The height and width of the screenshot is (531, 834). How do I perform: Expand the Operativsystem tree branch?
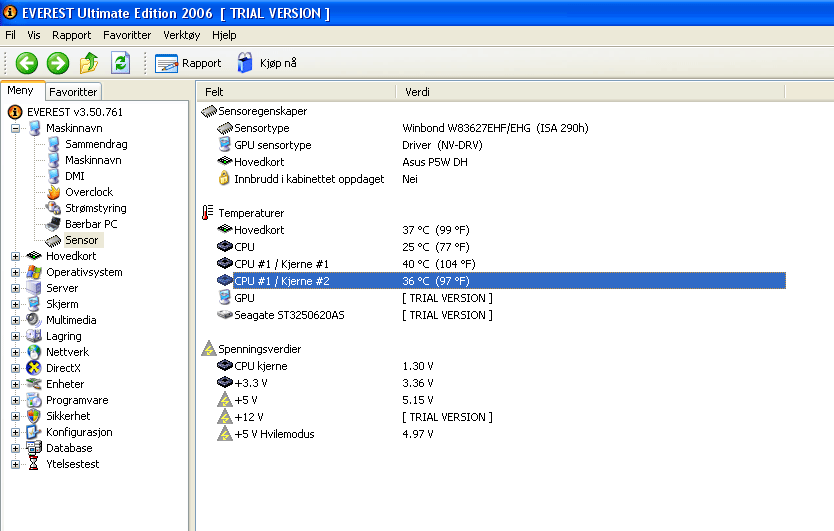click(x=15, y=272)
